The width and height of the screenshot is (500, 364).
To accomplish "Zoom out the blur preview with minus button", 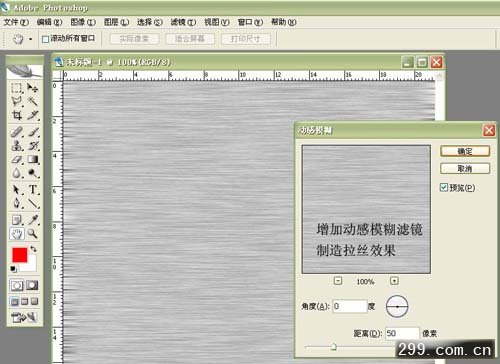I will click(338, 281).
